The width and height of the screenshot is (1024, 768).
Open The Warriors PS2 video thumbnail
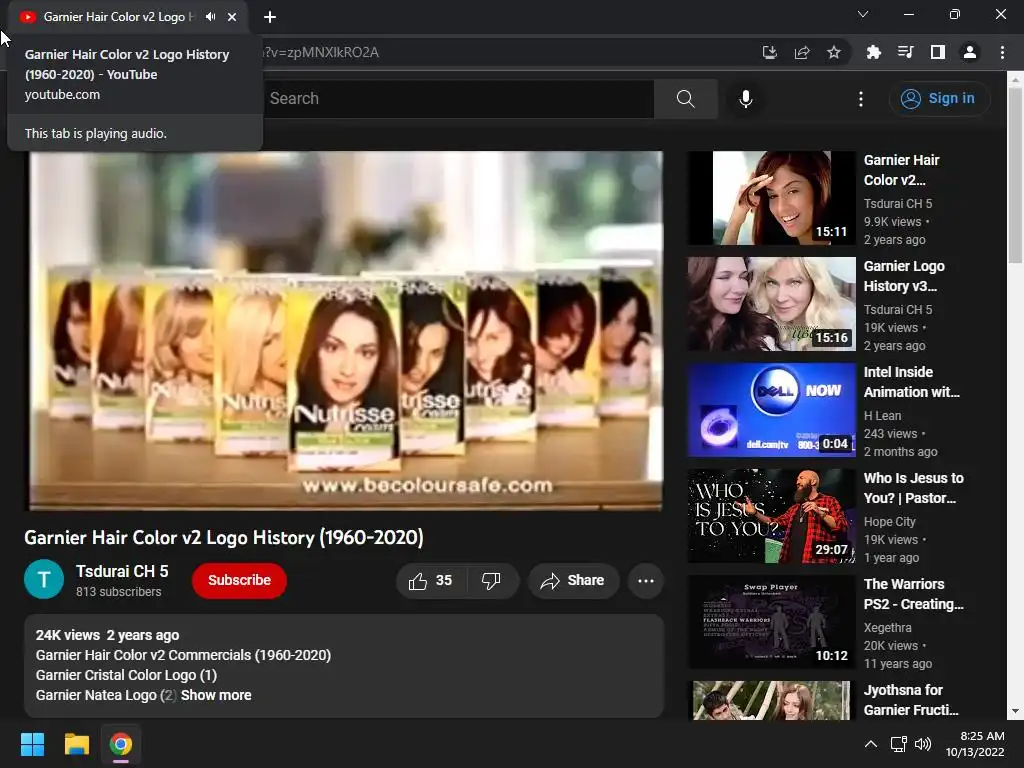[x=771, y=622]
